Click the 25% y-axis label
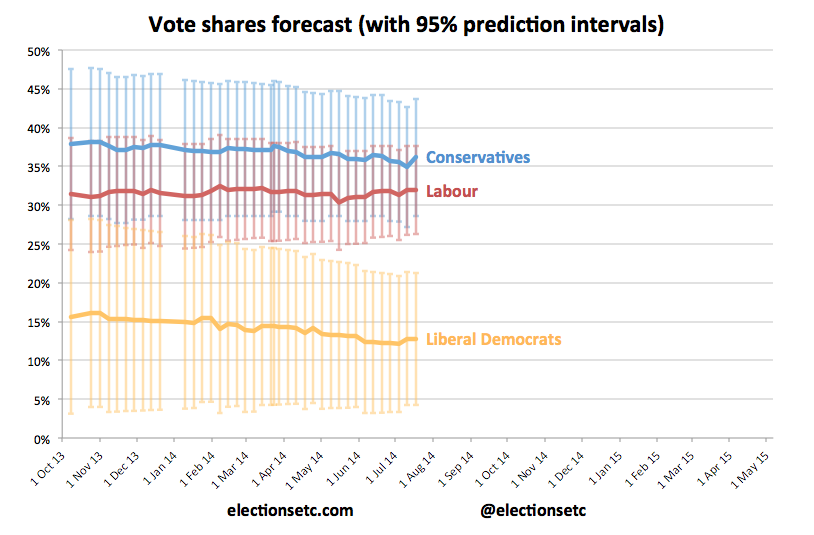Screen dimensions: 814x535 (x=39, y=245)
